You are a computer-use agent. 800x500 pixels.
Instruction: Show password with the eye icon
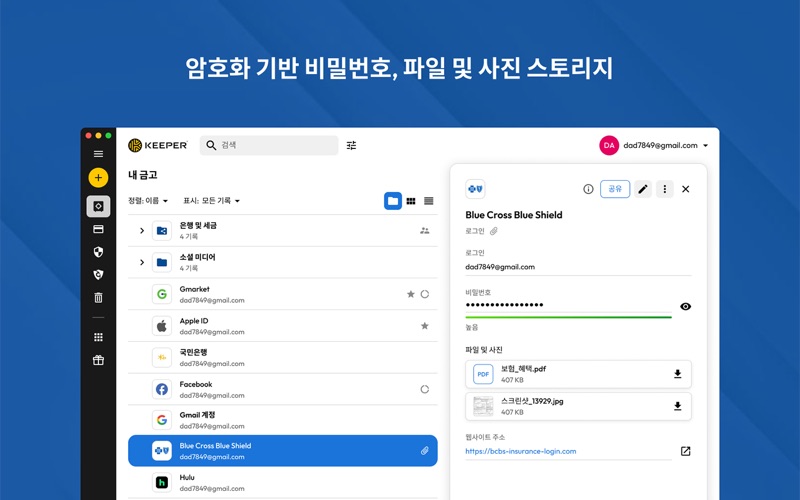tap(686, 306)
